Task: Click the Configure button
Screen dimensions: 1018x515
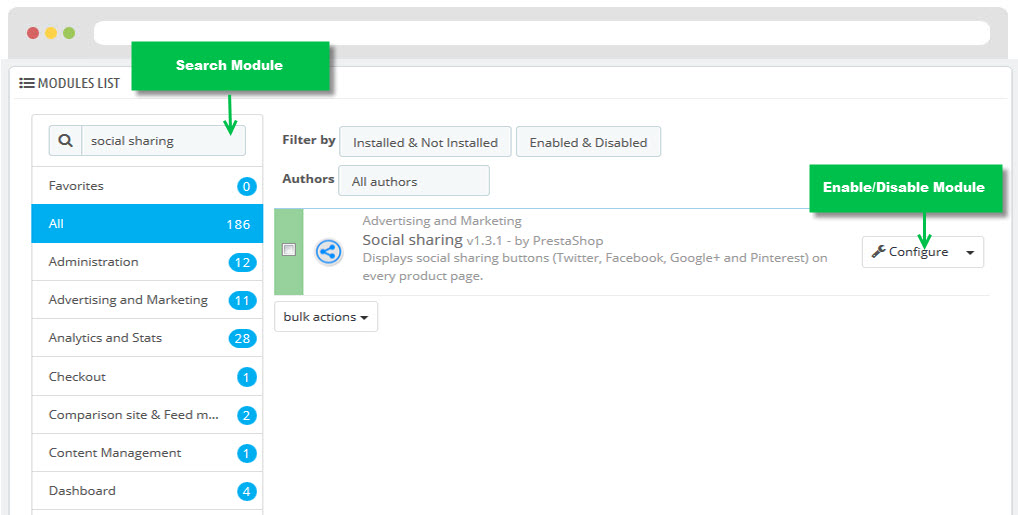Action: (x=910, y=252)
